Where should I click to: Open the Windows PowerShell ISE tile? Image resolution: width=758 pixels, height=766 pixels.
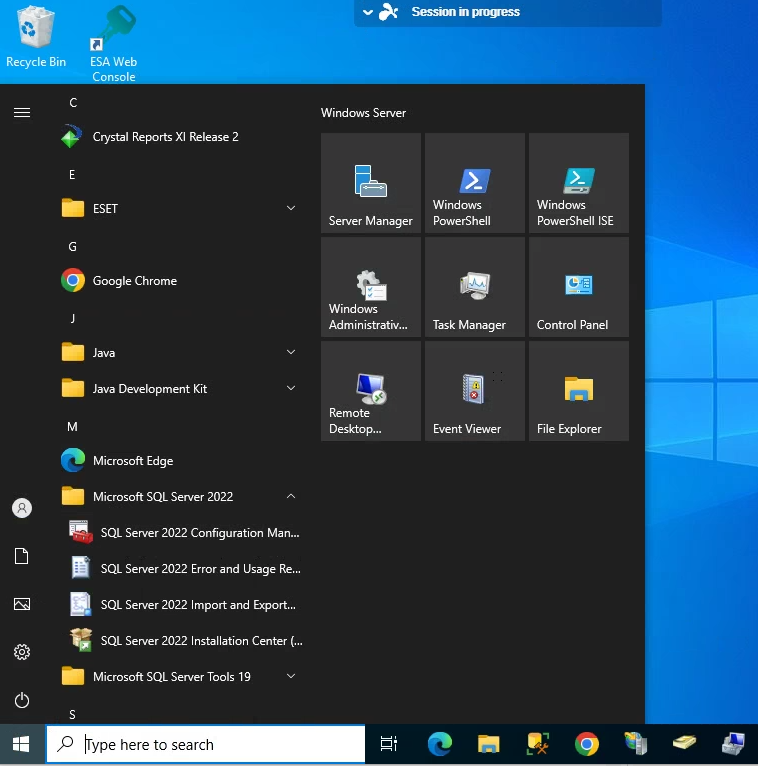(579, 183)
